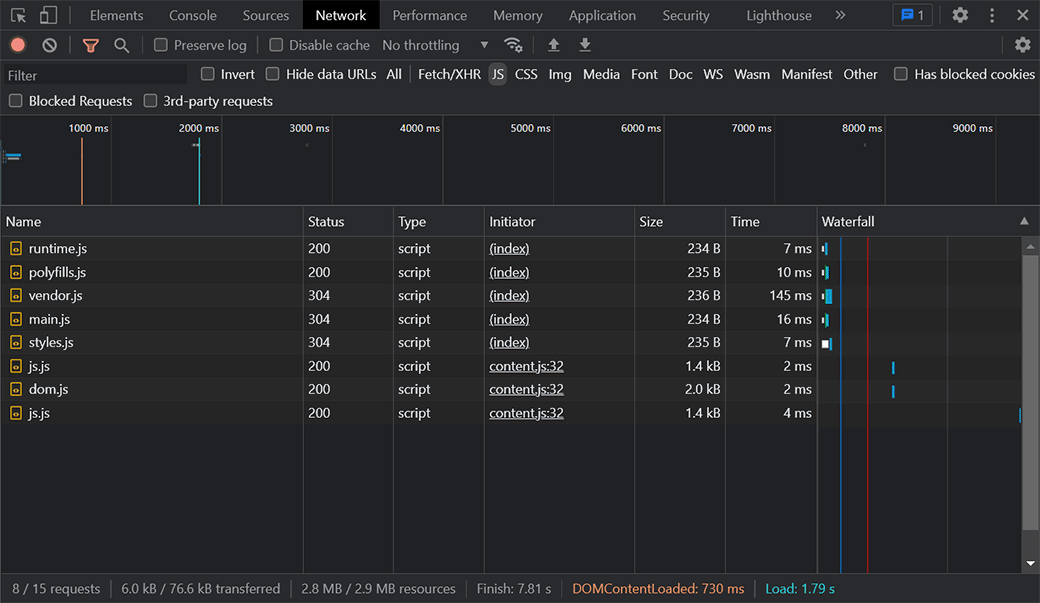Check the Disable cache option
Screen dimensions: 1040x603
click(277, 45)
